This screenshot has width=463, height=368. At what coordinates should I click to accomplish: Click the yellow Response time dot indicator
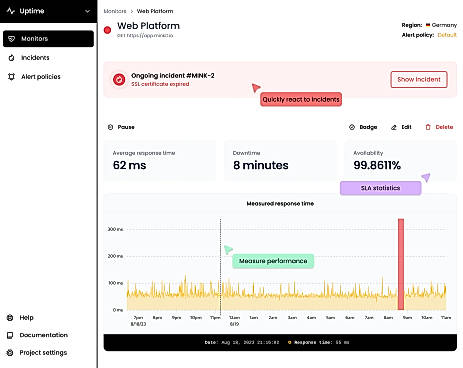[289, 342]
